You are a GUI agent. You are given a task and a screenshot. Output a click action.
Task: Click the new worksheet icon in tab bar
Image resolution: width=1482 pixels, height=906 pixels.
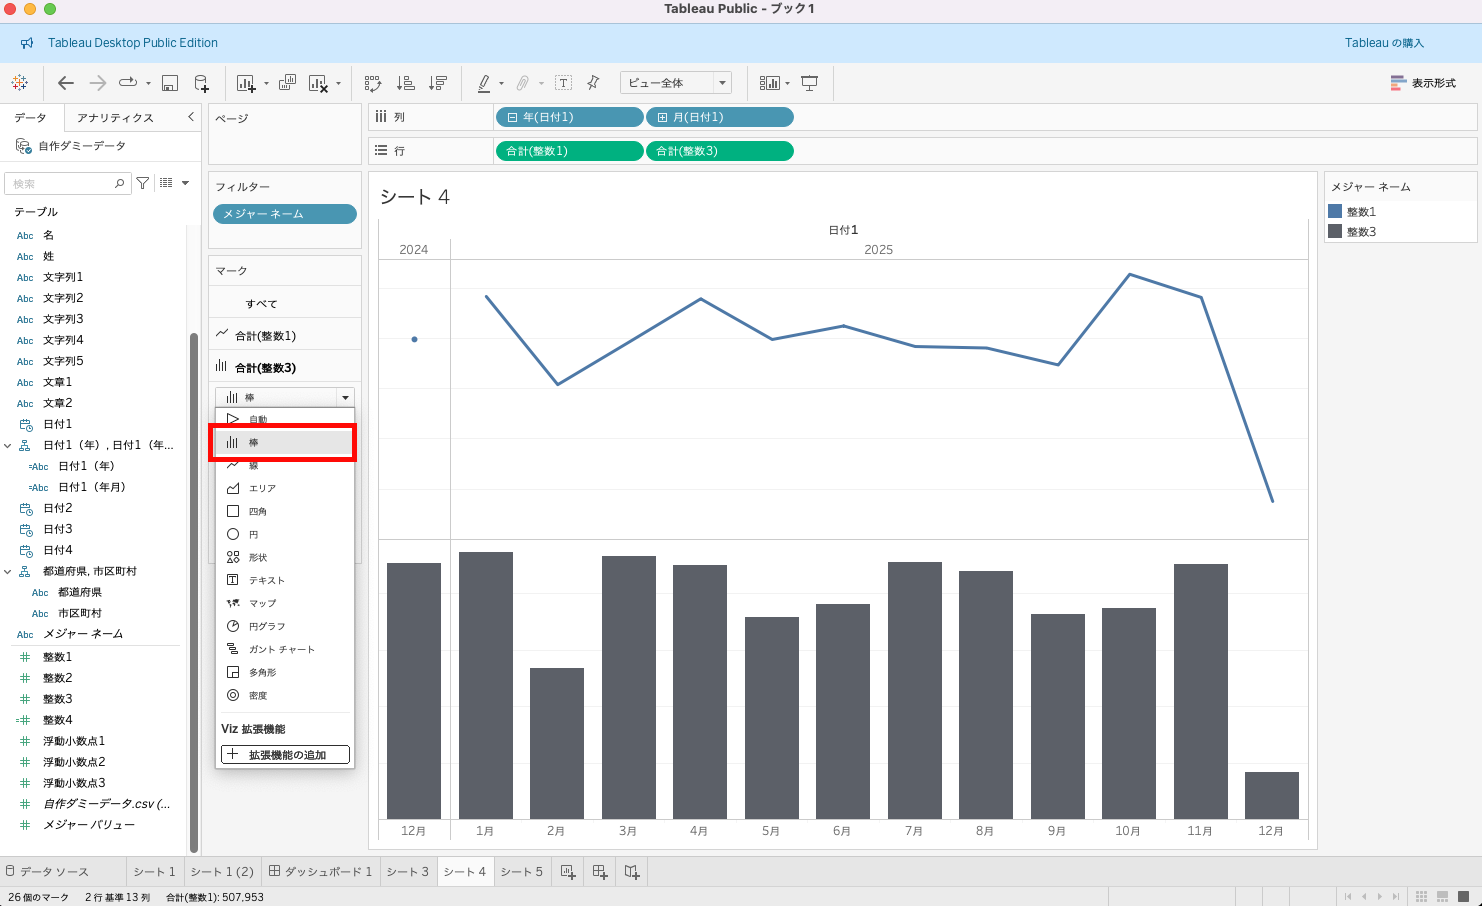568,872
